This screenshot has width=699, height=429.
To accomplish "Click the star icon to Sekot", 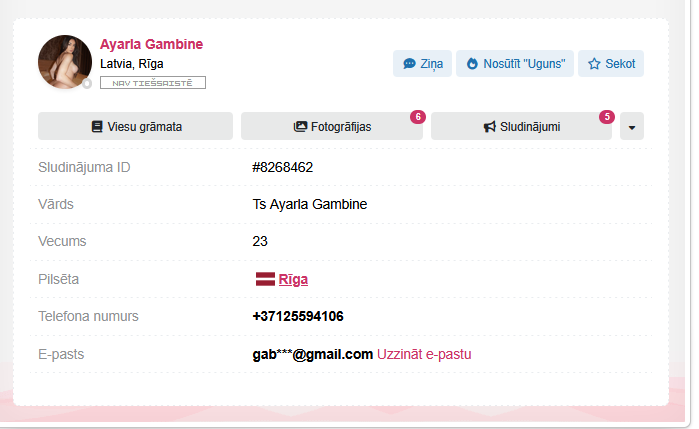I will point(594,64).
